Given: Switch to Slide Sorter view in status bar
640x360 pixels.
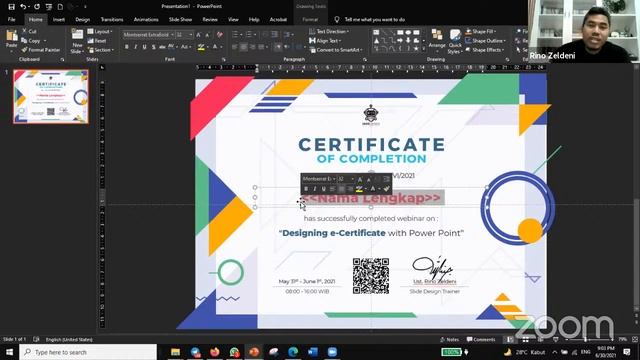Looking at the screenshot, I should pyautogui.click(x=526, y=339).
